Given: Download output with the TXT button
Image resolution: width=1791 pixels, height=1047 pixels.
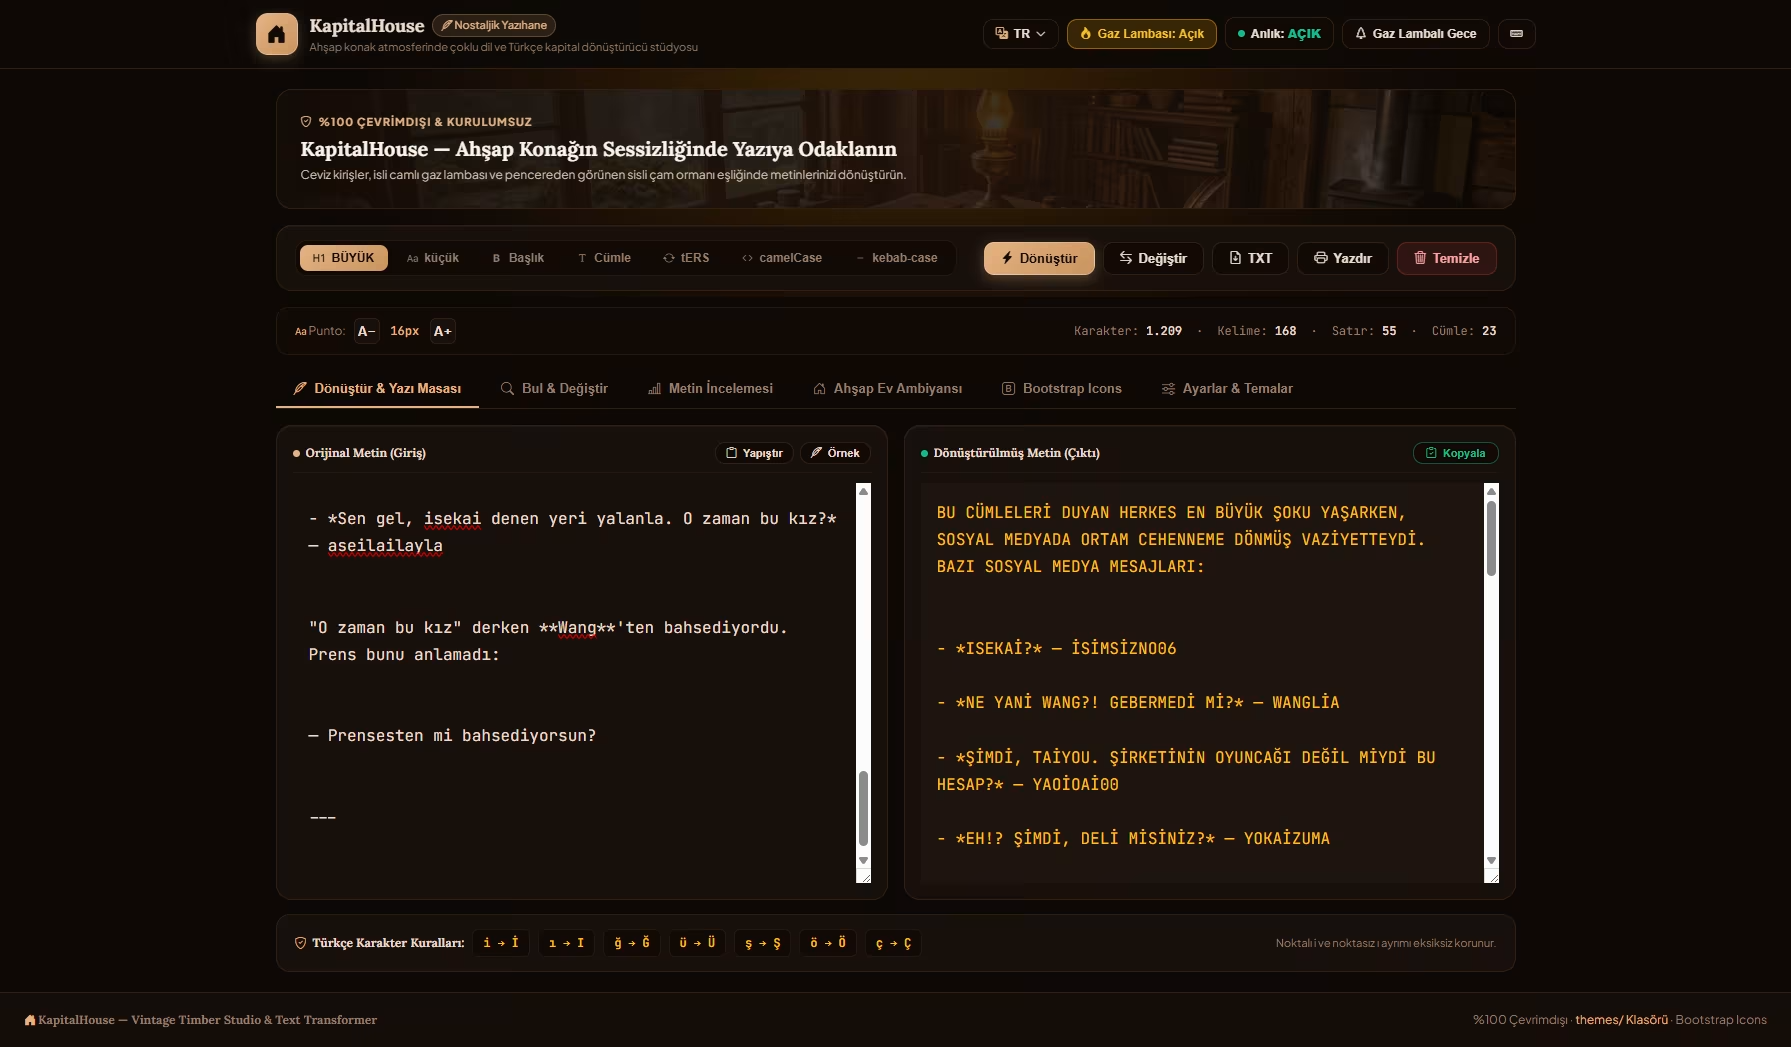Looking at the screenshot, I should click(x=1250, y=258).
